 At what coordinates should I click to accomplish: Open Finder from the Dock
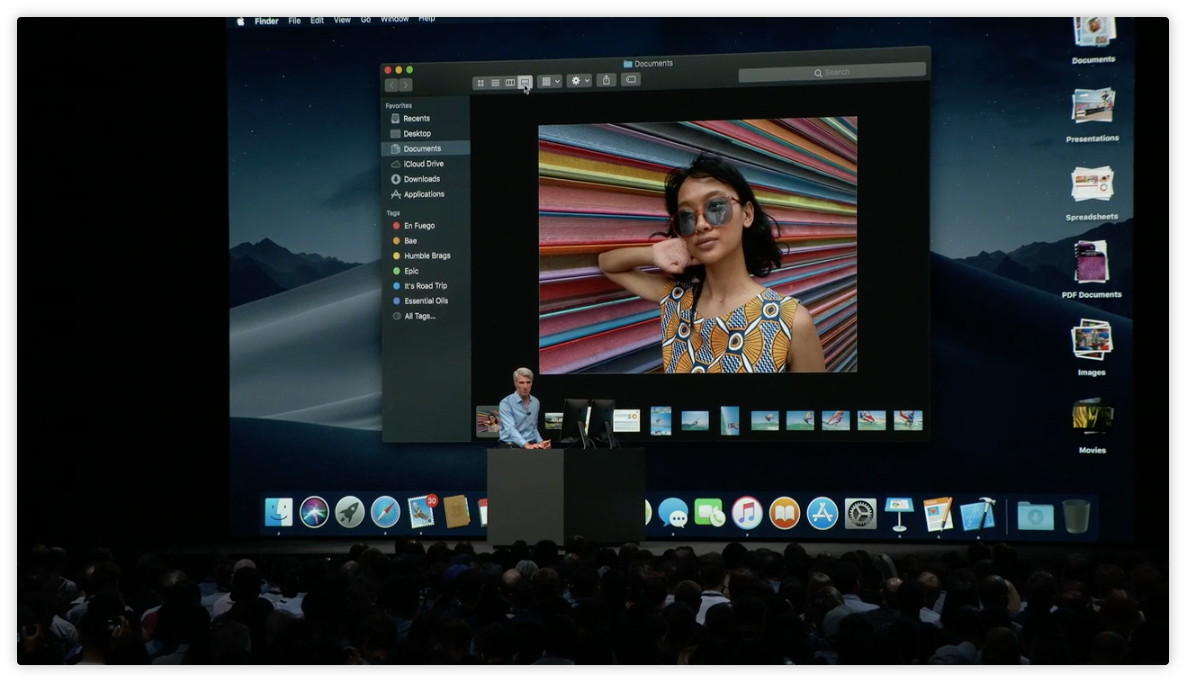click(278, 513)
